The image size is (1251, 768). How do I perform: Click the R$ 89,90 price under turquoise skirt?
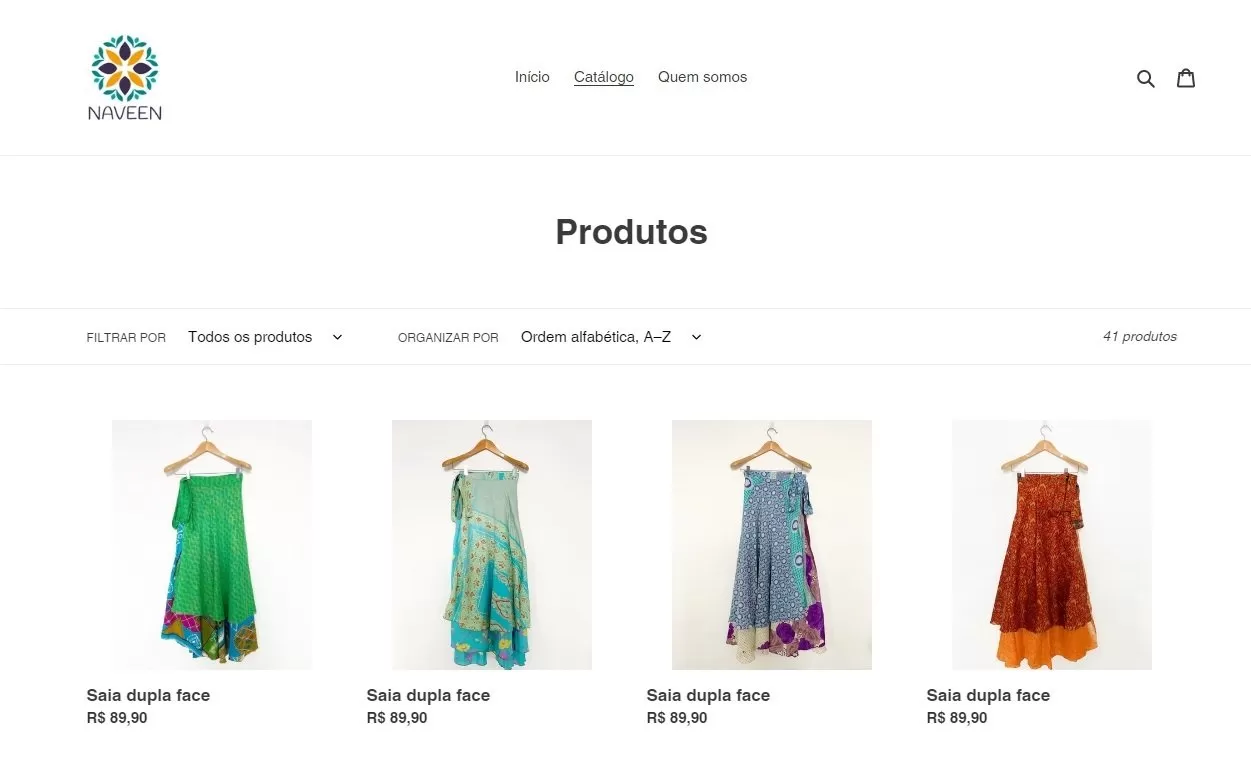click(397, 718)
